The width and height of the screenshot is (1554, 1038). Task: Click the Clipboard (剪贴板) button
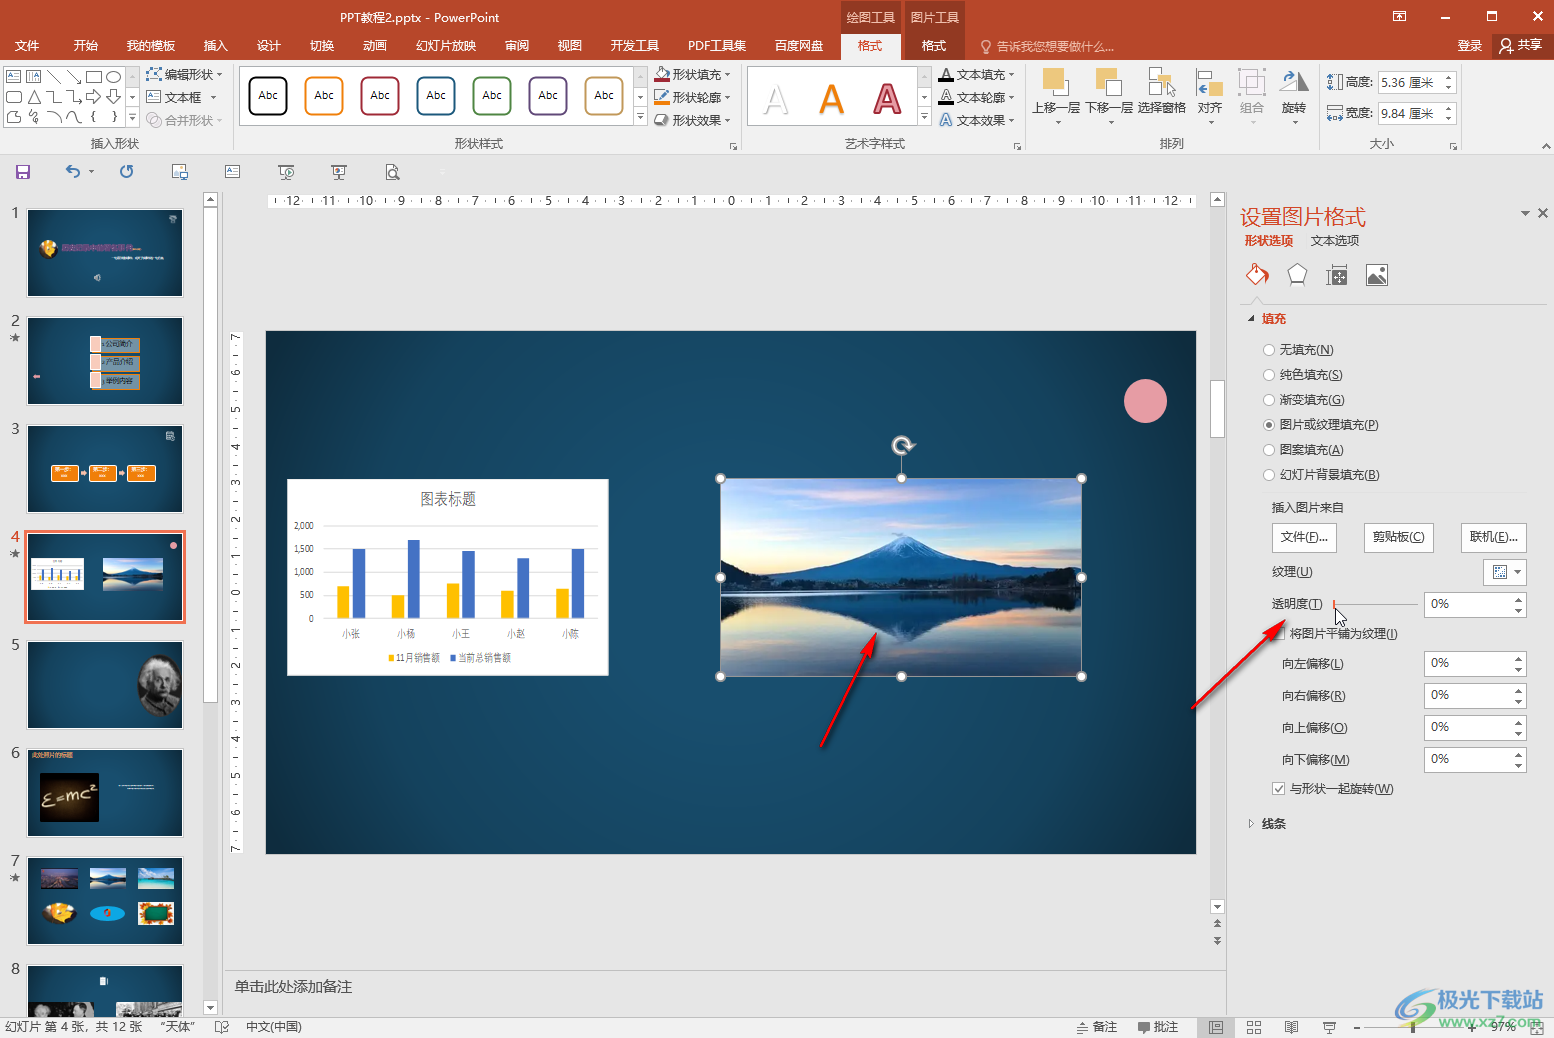point(1398,537)
